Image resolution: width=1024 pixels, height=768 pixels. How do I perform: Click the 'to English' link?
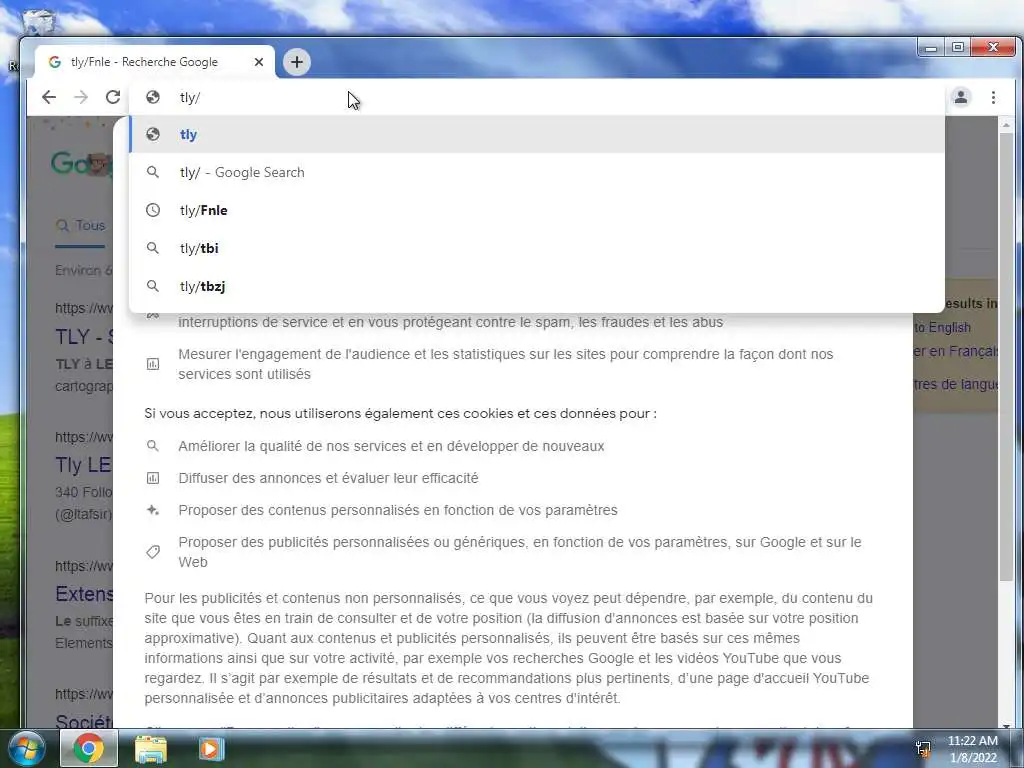tap(942, 327)
